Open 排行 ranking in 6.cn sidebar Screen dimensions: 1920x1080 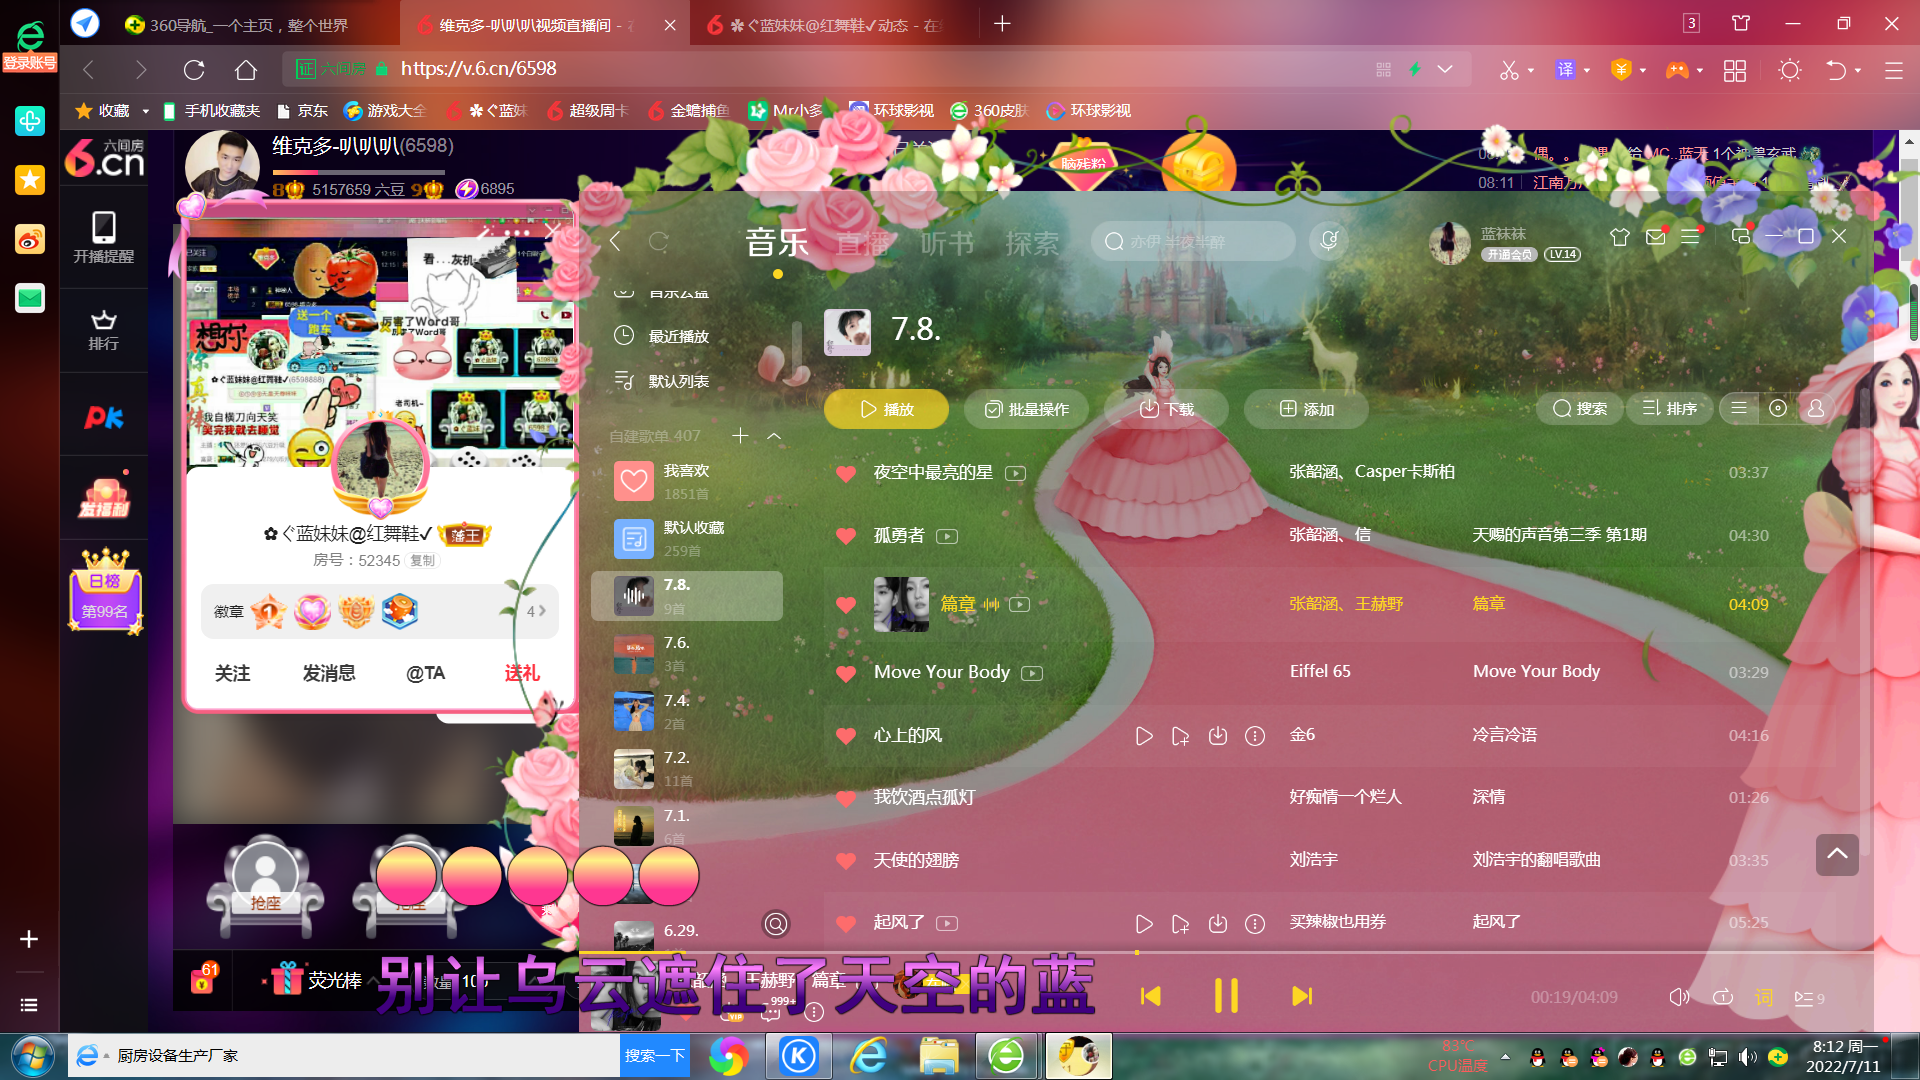(103, 330)
